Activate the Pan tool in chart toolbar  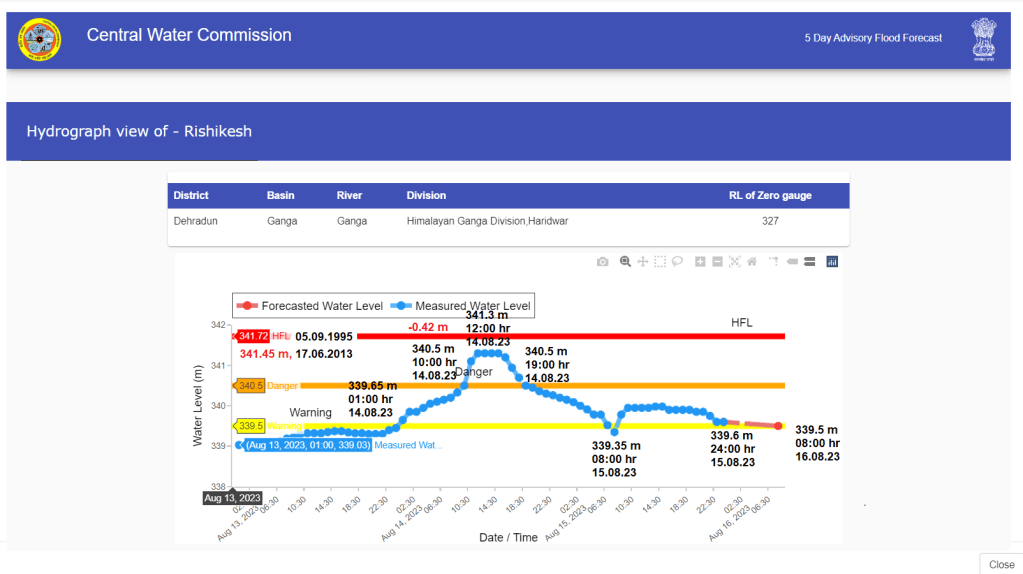[643, 262]
